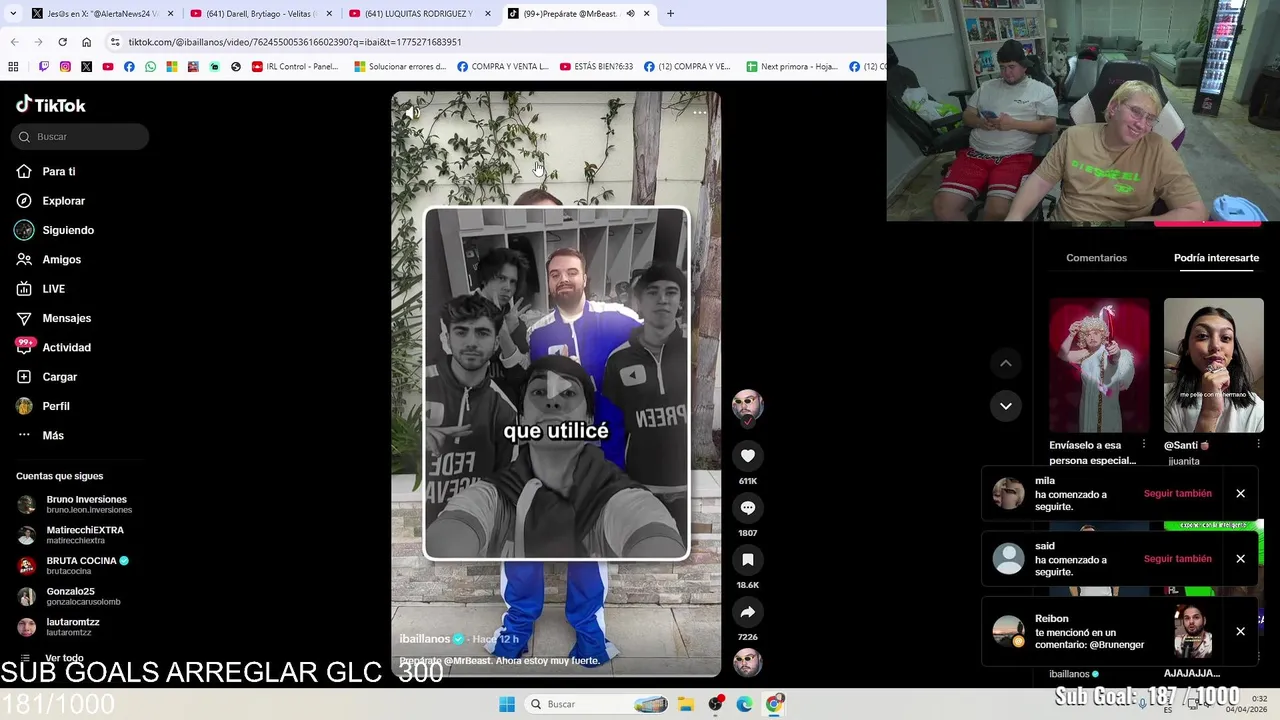Switch to Jes@s en X browser tab

(x=102, y=14)
